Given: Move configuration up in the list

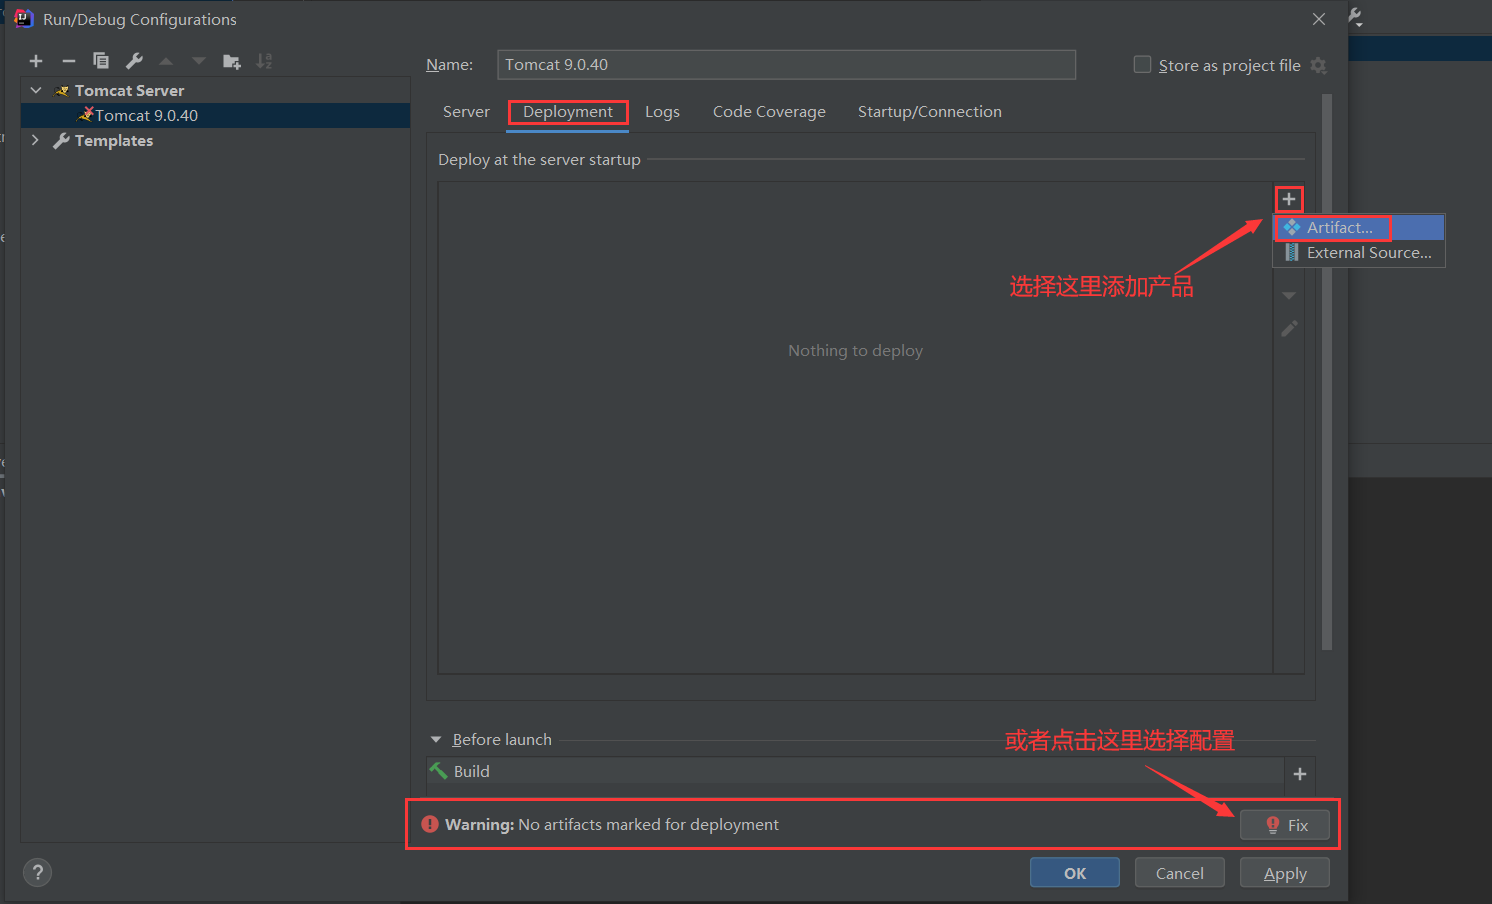Looking at the screenshot, I should tap(166, 61).
